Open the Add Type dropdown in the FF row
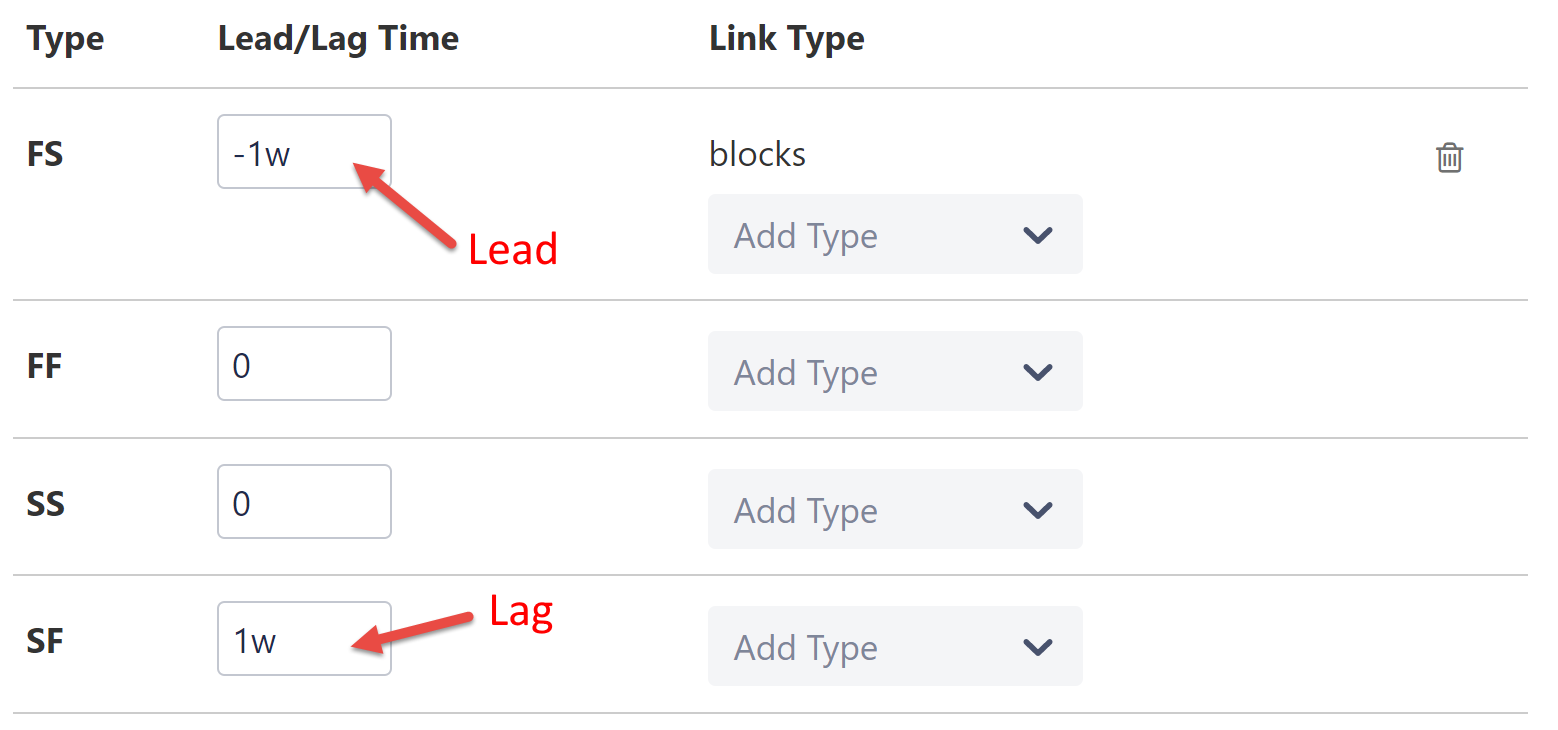1558x730 pixels. [x=895, y=372]
